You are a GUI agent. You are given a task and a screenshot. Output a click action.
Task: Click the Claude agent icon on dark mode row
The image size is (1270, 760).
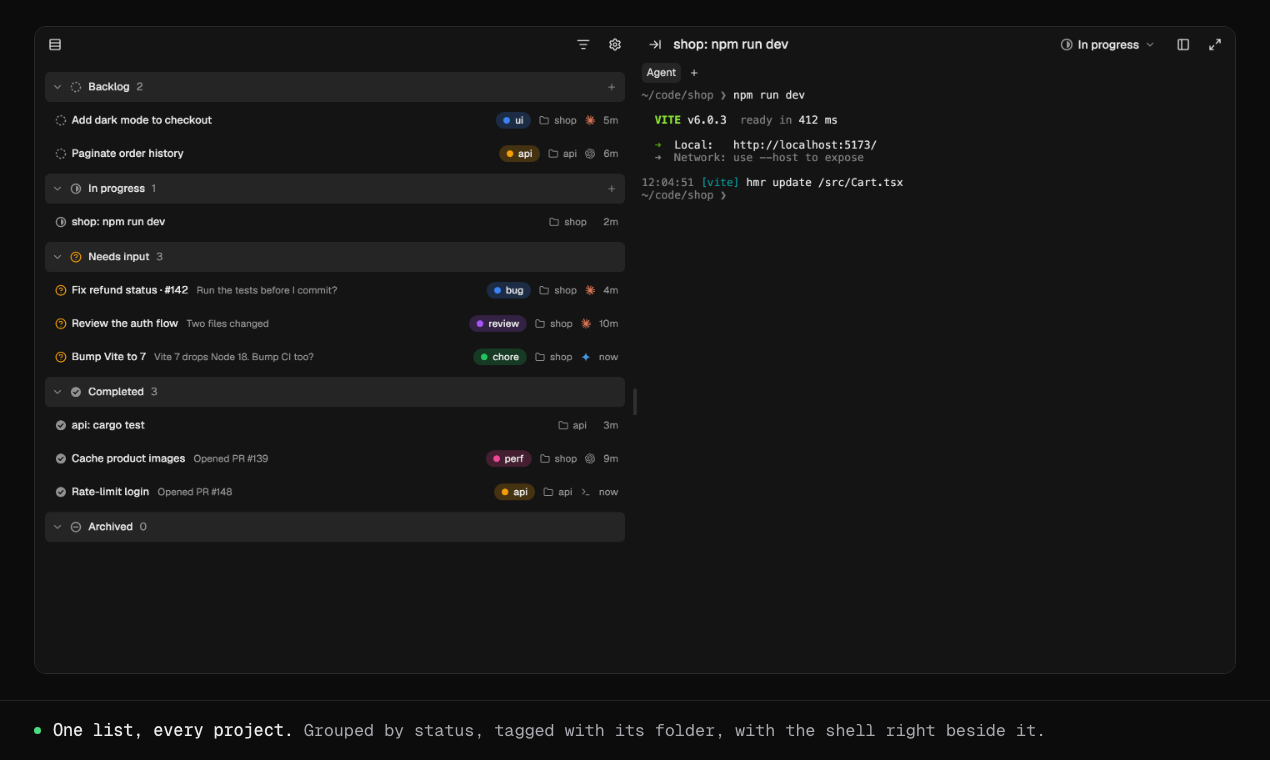point(590,120)
